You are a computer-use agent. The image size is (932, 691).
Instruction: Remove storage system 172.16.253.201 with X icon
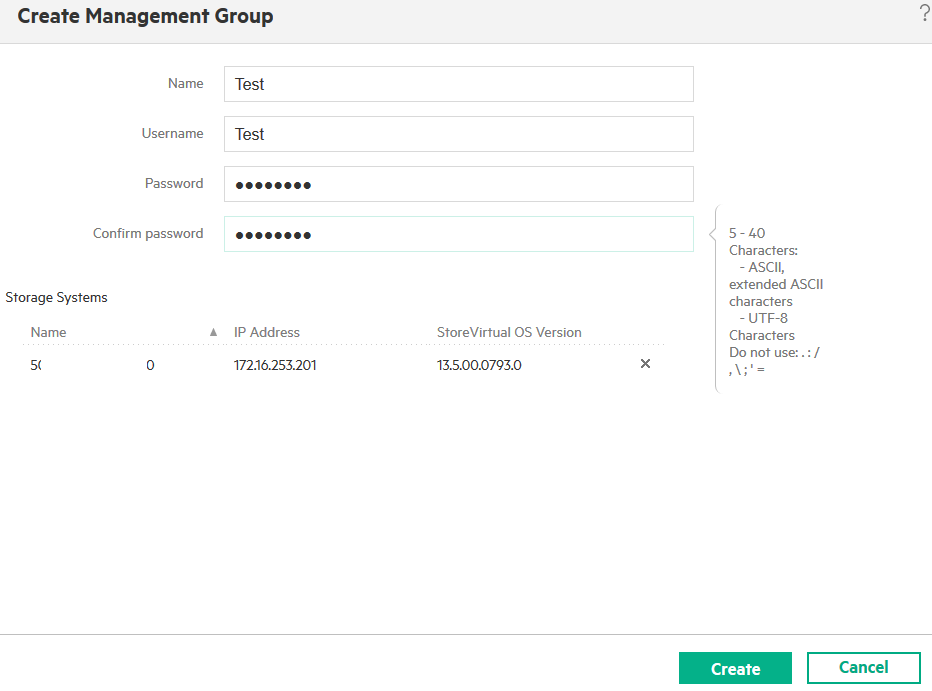pos(645,364)
